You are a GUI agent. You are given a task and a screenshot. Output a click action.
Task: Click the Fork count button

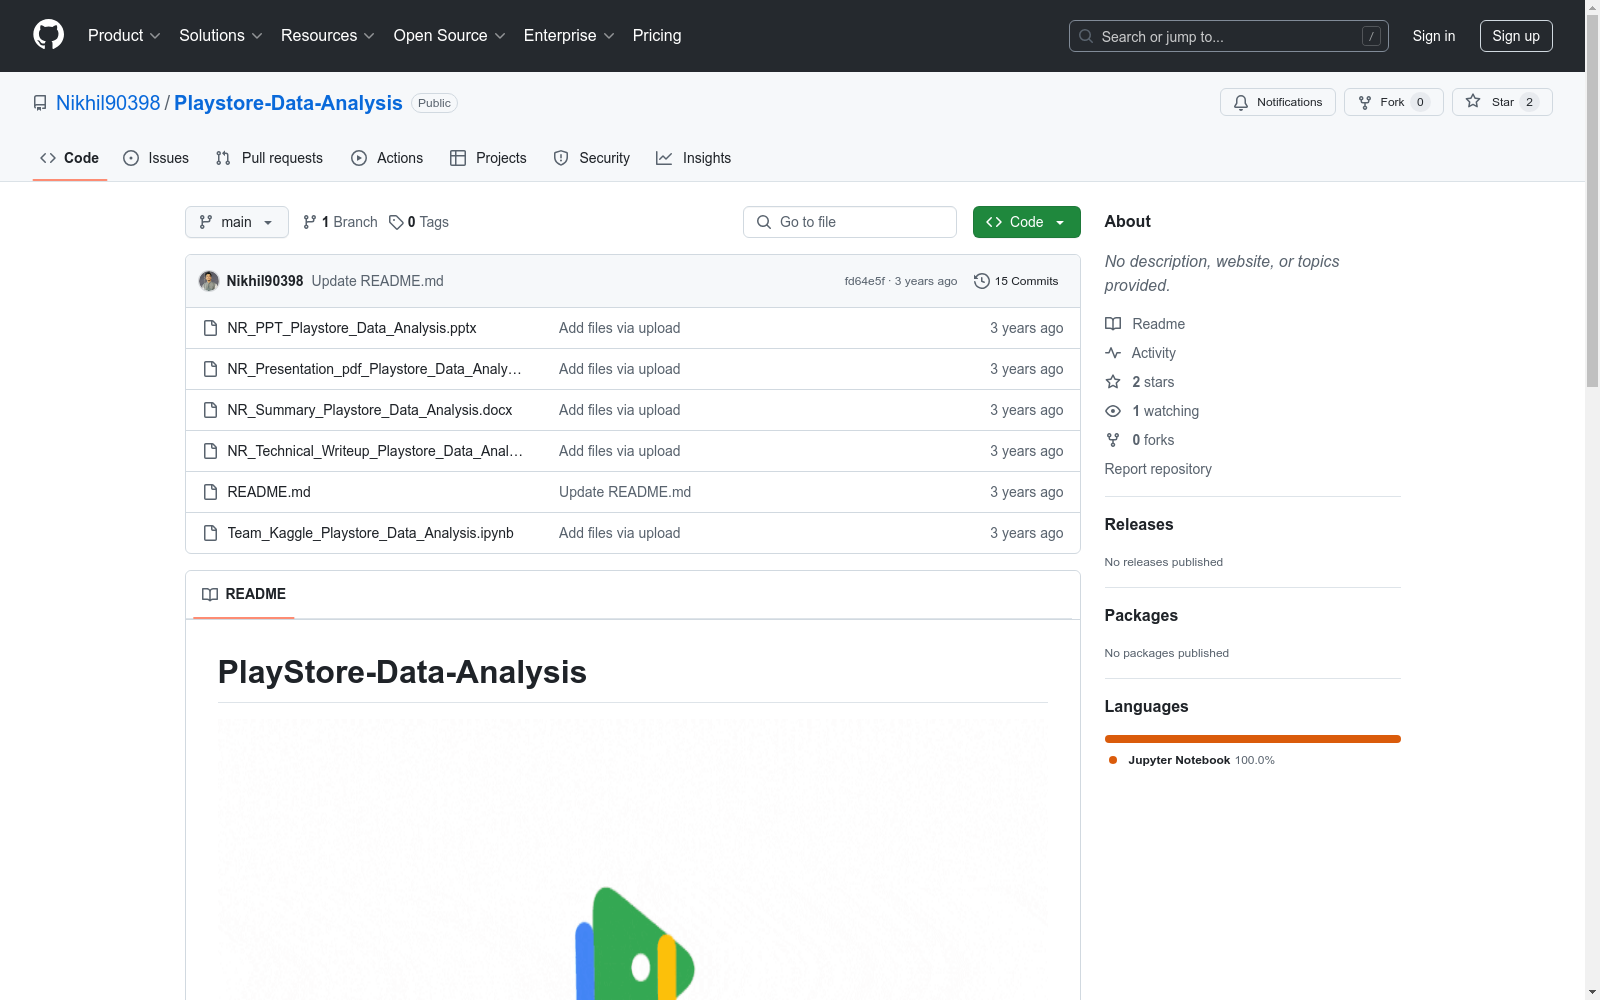point(1394,102)
